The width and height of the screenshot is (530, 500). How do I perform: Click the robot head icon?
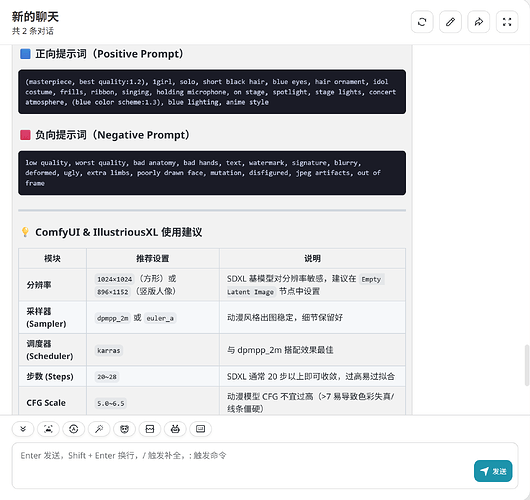pos(175,429)
